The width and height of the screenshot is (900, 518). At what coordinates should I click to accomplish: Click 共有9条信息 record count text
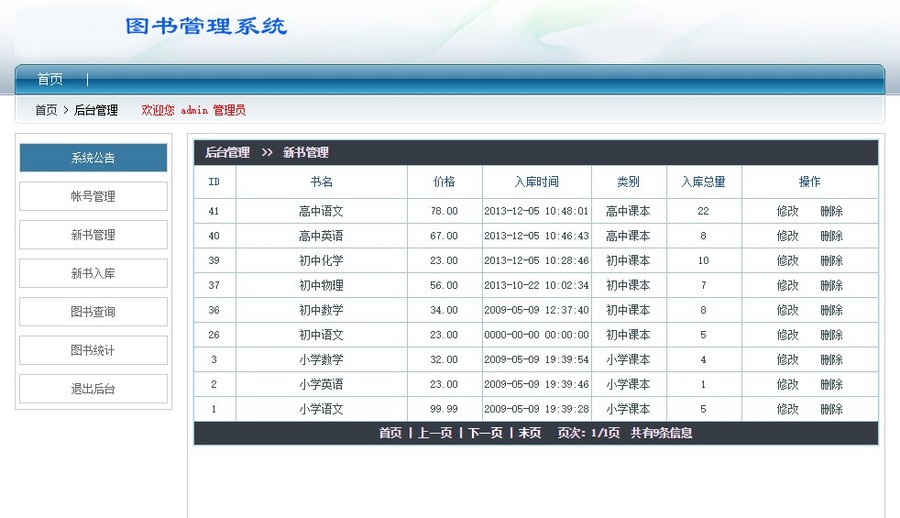coord(661,433)
